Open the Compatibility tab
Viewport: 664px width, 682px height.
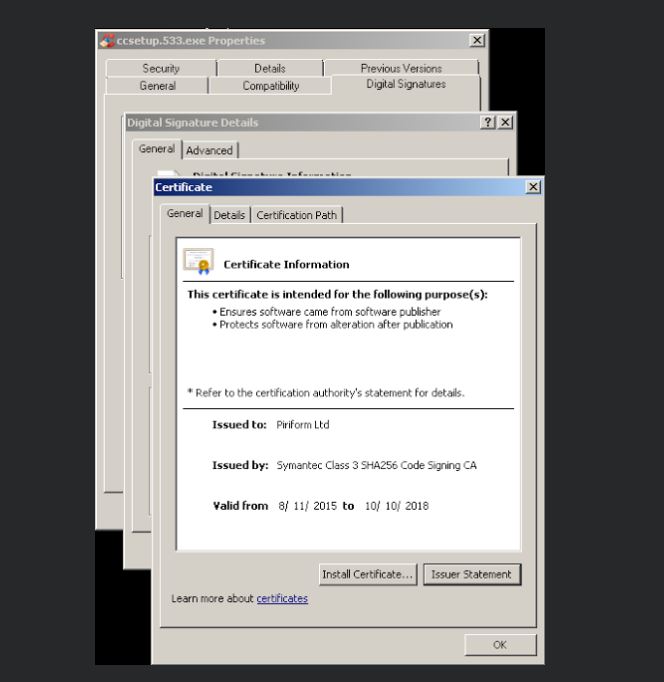(x=270, y=86)
